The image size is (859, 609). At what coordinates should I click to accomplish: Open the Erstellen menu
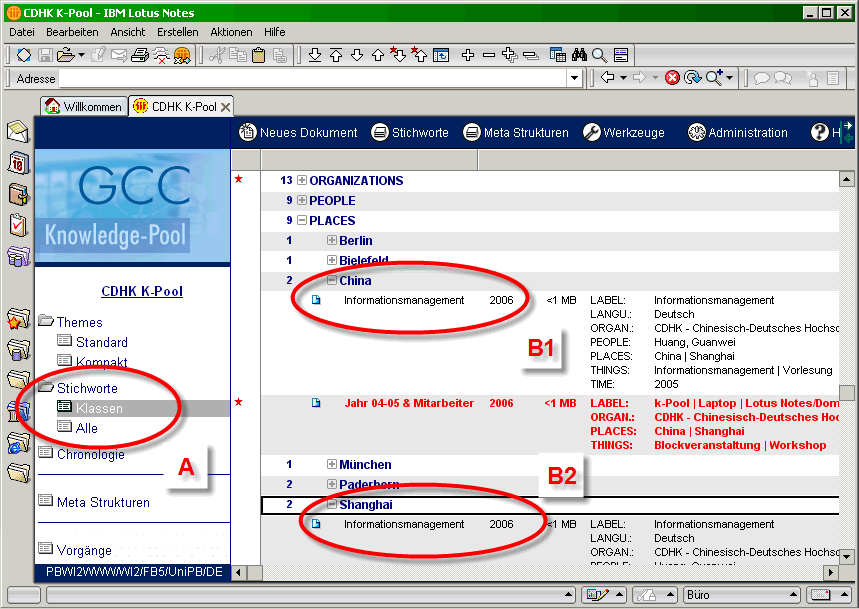tap(177, 32)
